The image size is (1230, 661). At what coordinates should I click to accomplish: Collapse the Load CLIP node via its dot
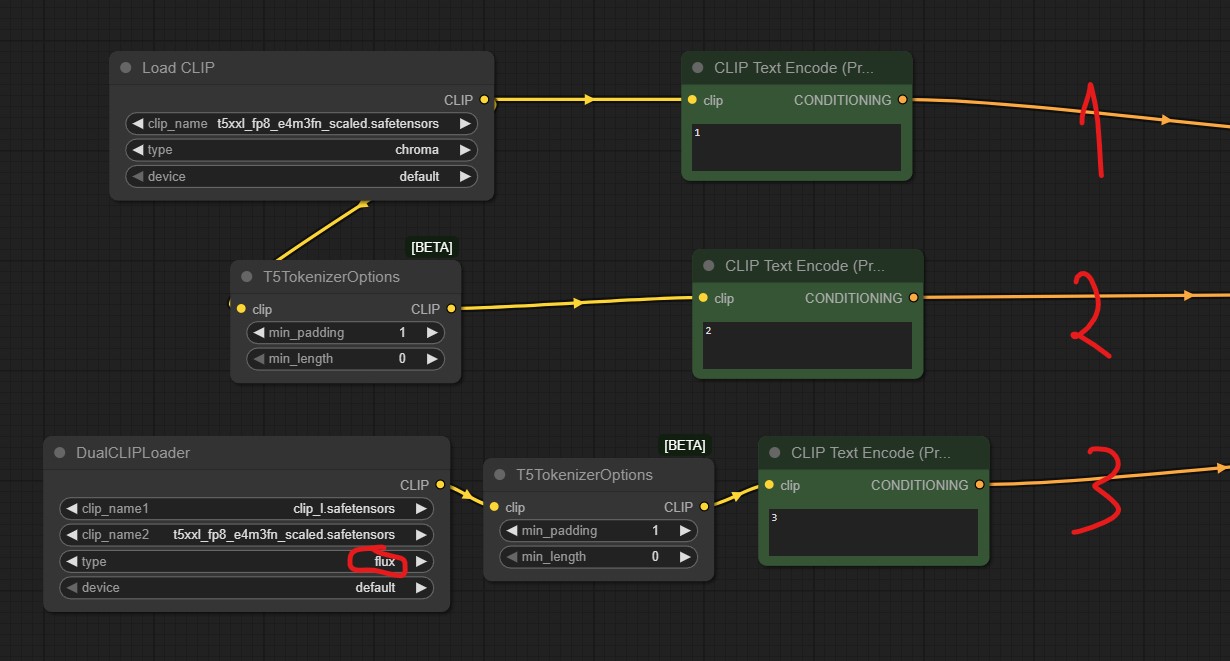(x=126, y=68)
